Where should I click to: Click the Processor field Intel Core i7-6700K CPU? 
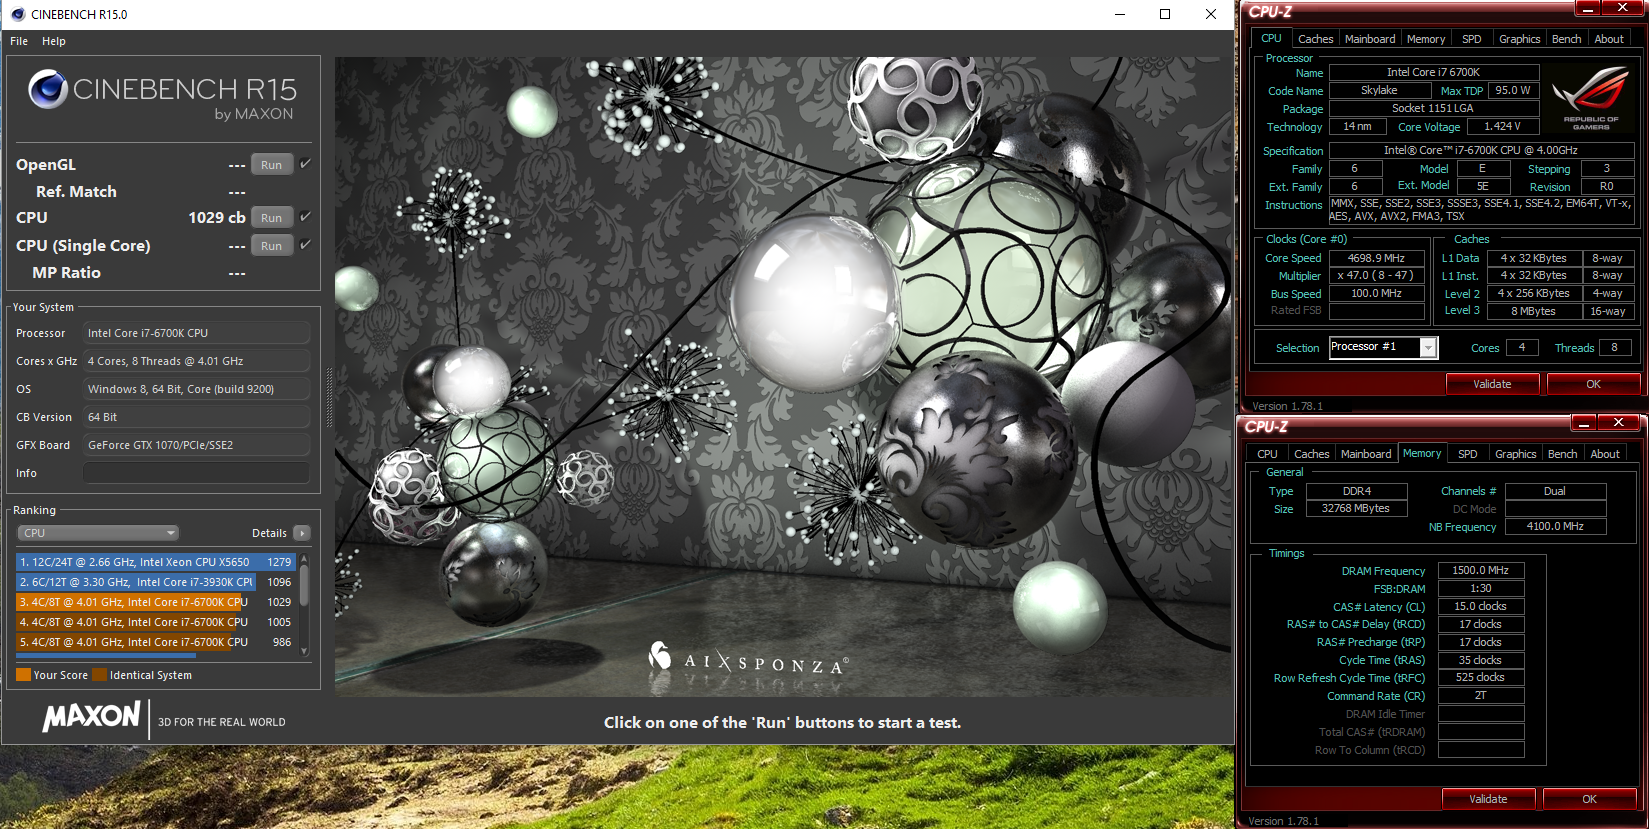click(x=196, y=333)
